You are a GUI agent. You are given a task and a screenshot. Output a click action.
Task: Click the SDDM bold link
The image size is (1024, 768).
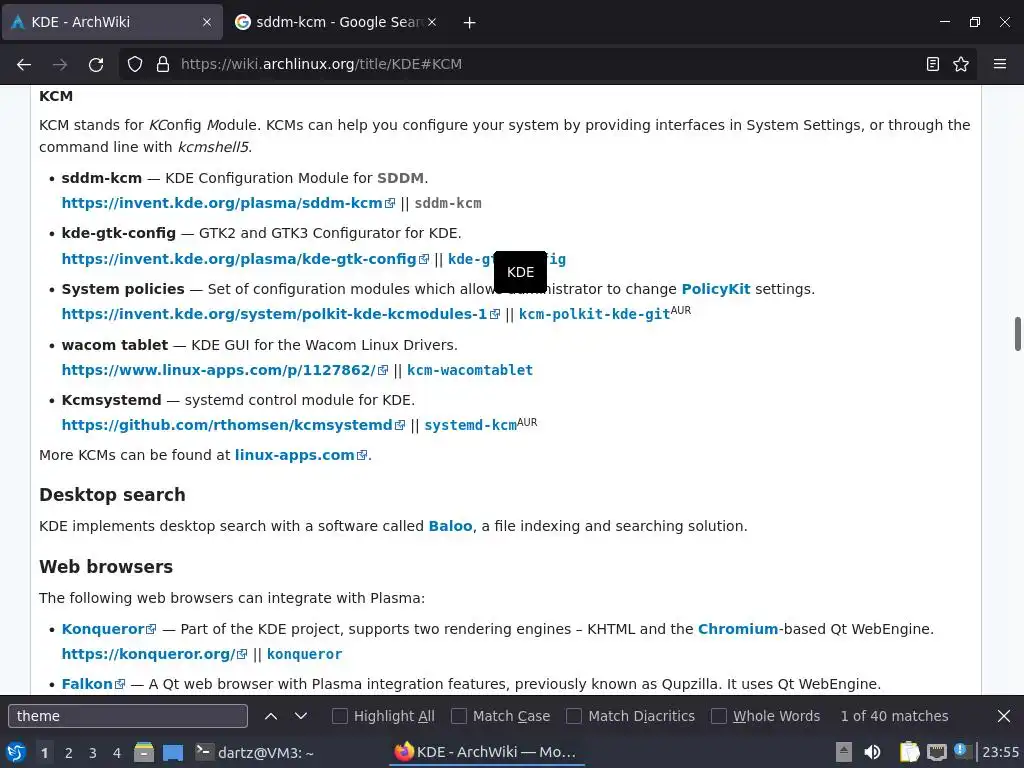pos(400,178)
